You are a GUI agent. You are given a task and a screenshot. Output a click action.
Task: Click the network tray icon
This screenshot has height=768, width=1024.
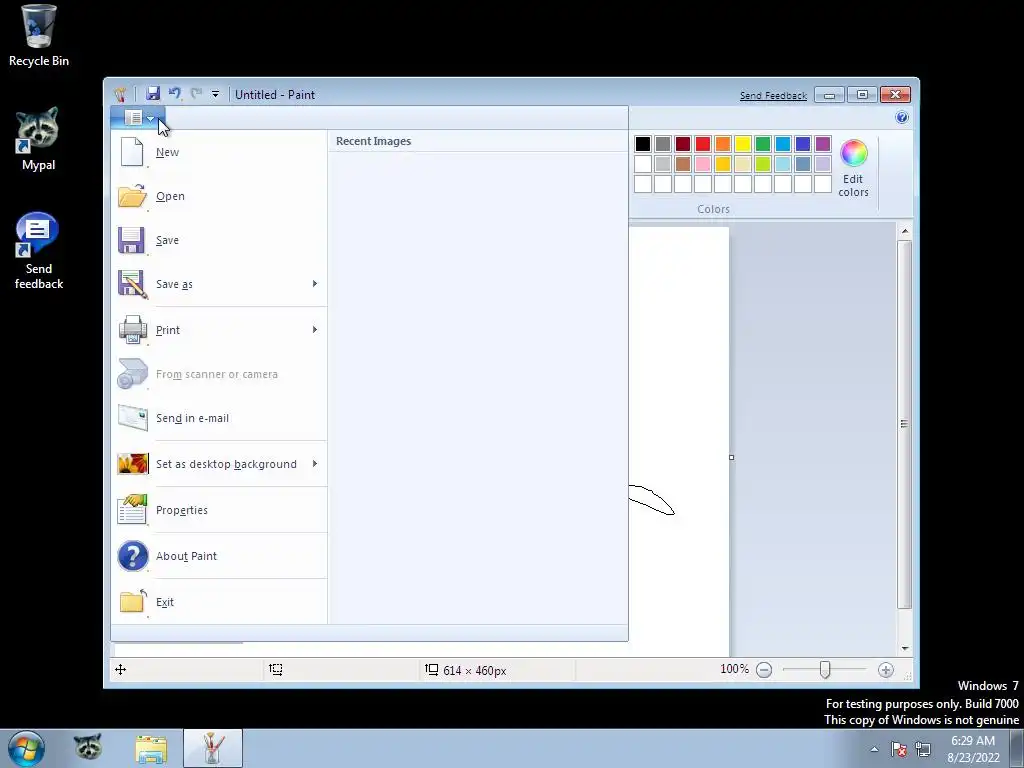pyautogui.click(x=923, y=749)
